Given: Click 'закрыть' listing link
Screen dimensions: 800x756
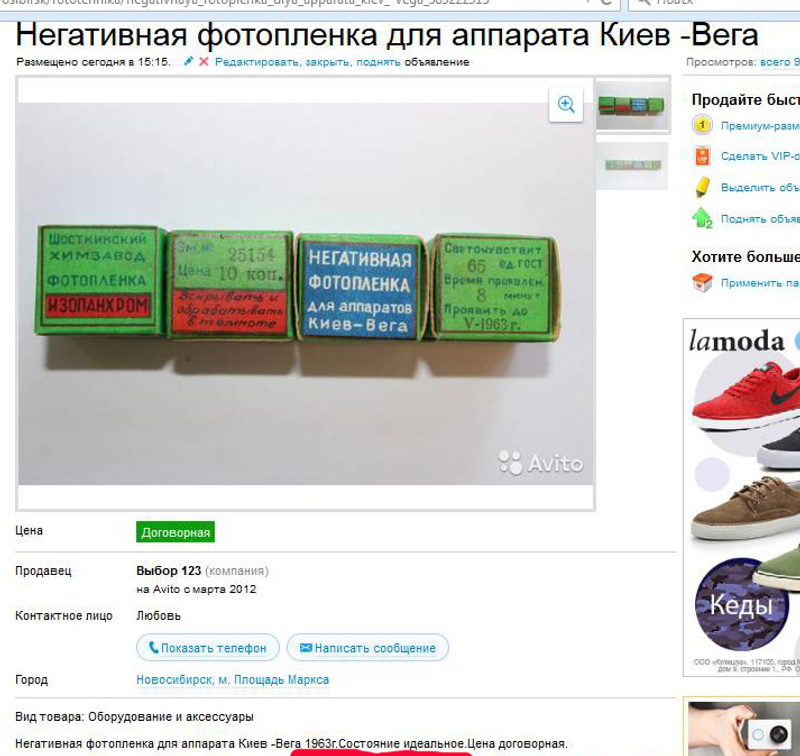Looking at the screenshot, I should pos(328,62).
